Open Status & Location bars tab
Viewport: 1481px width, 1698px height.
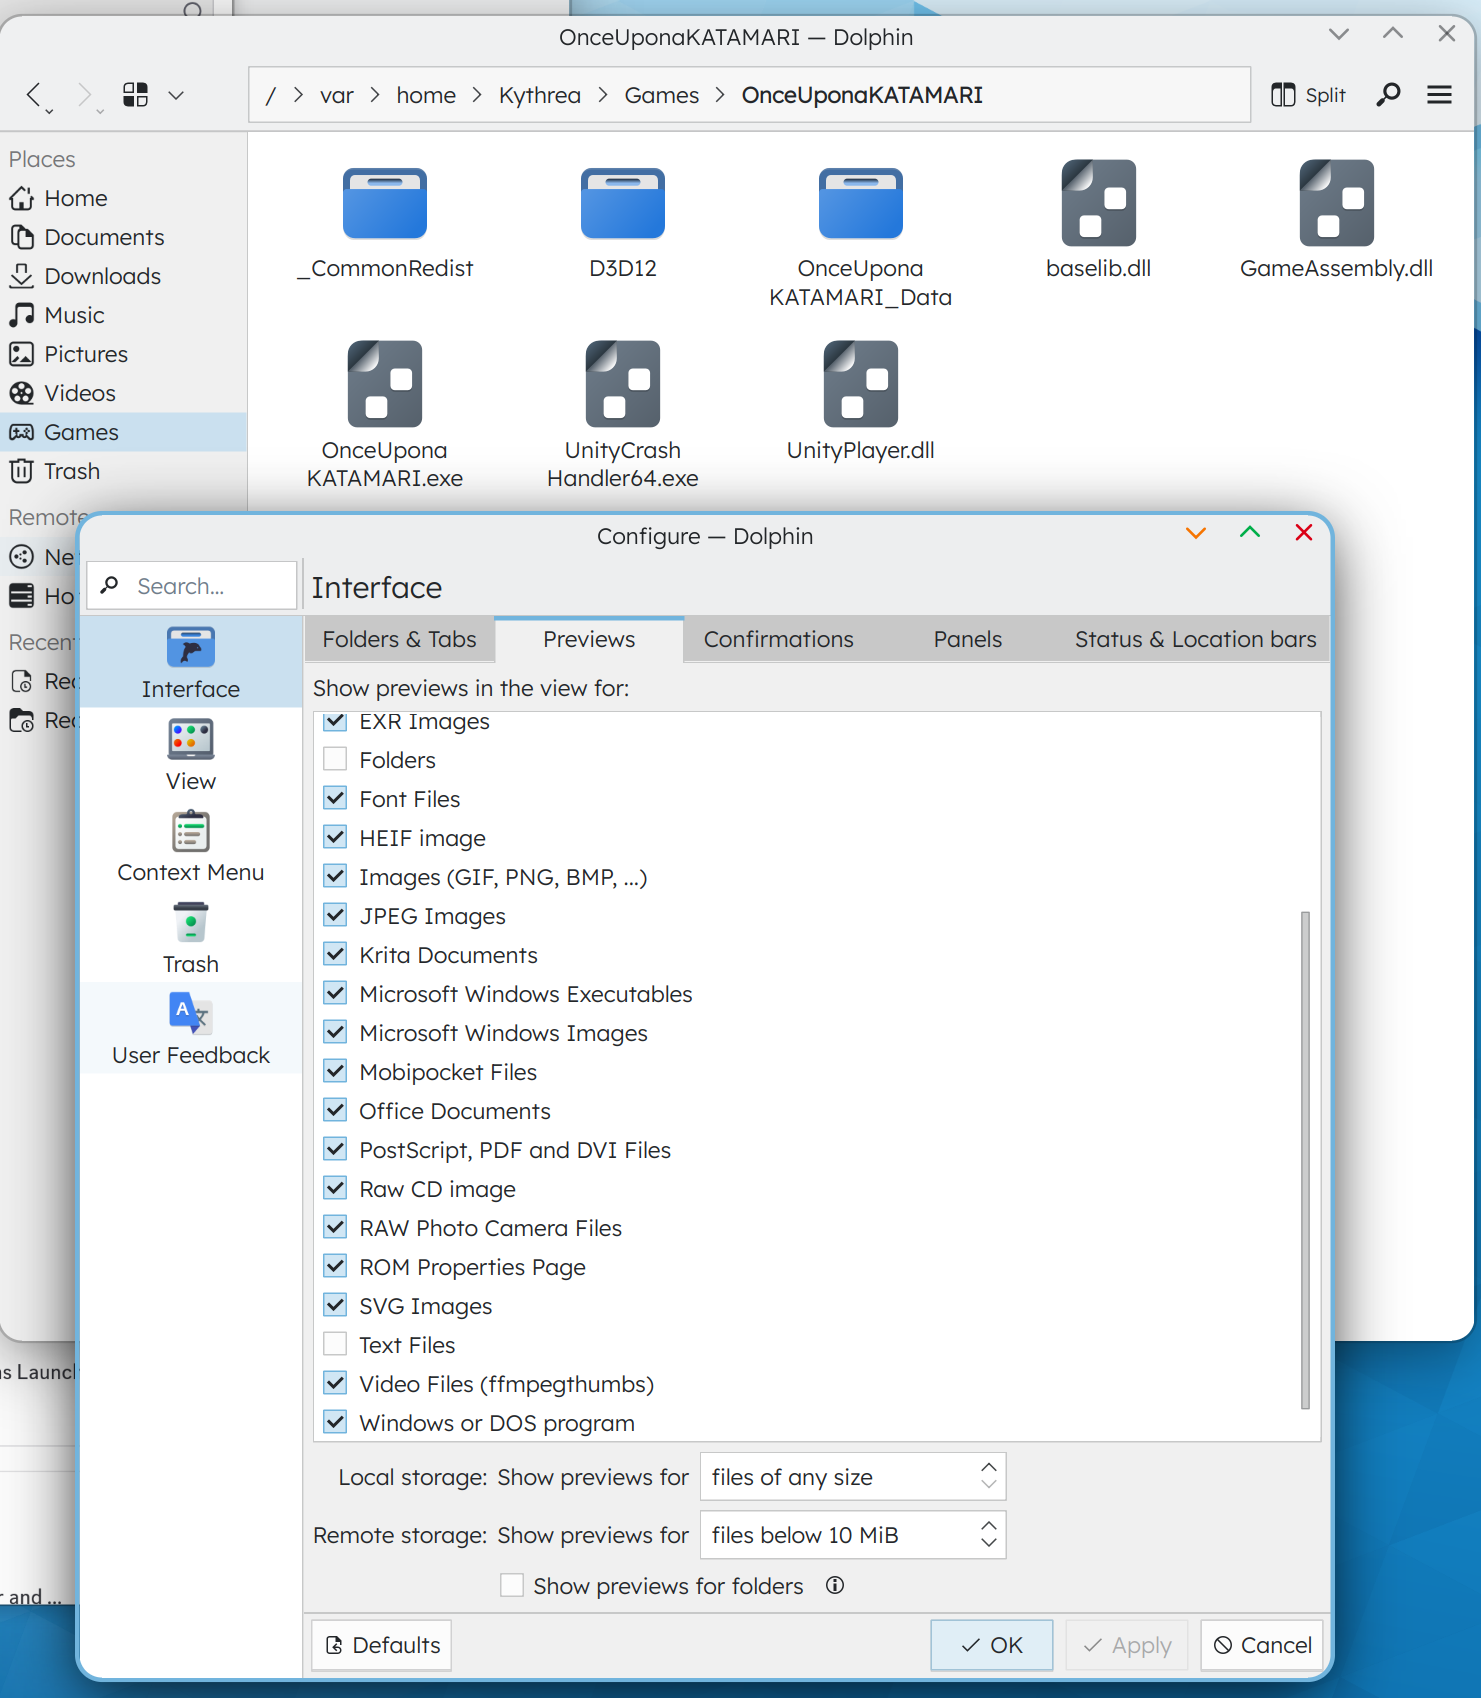1196,639
